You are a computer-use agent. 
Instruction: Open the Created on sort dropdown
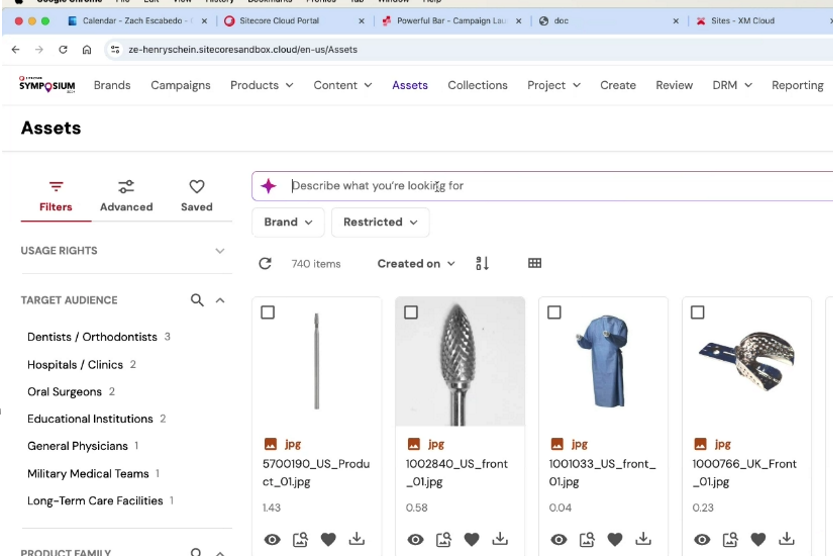tap(416, 263)
